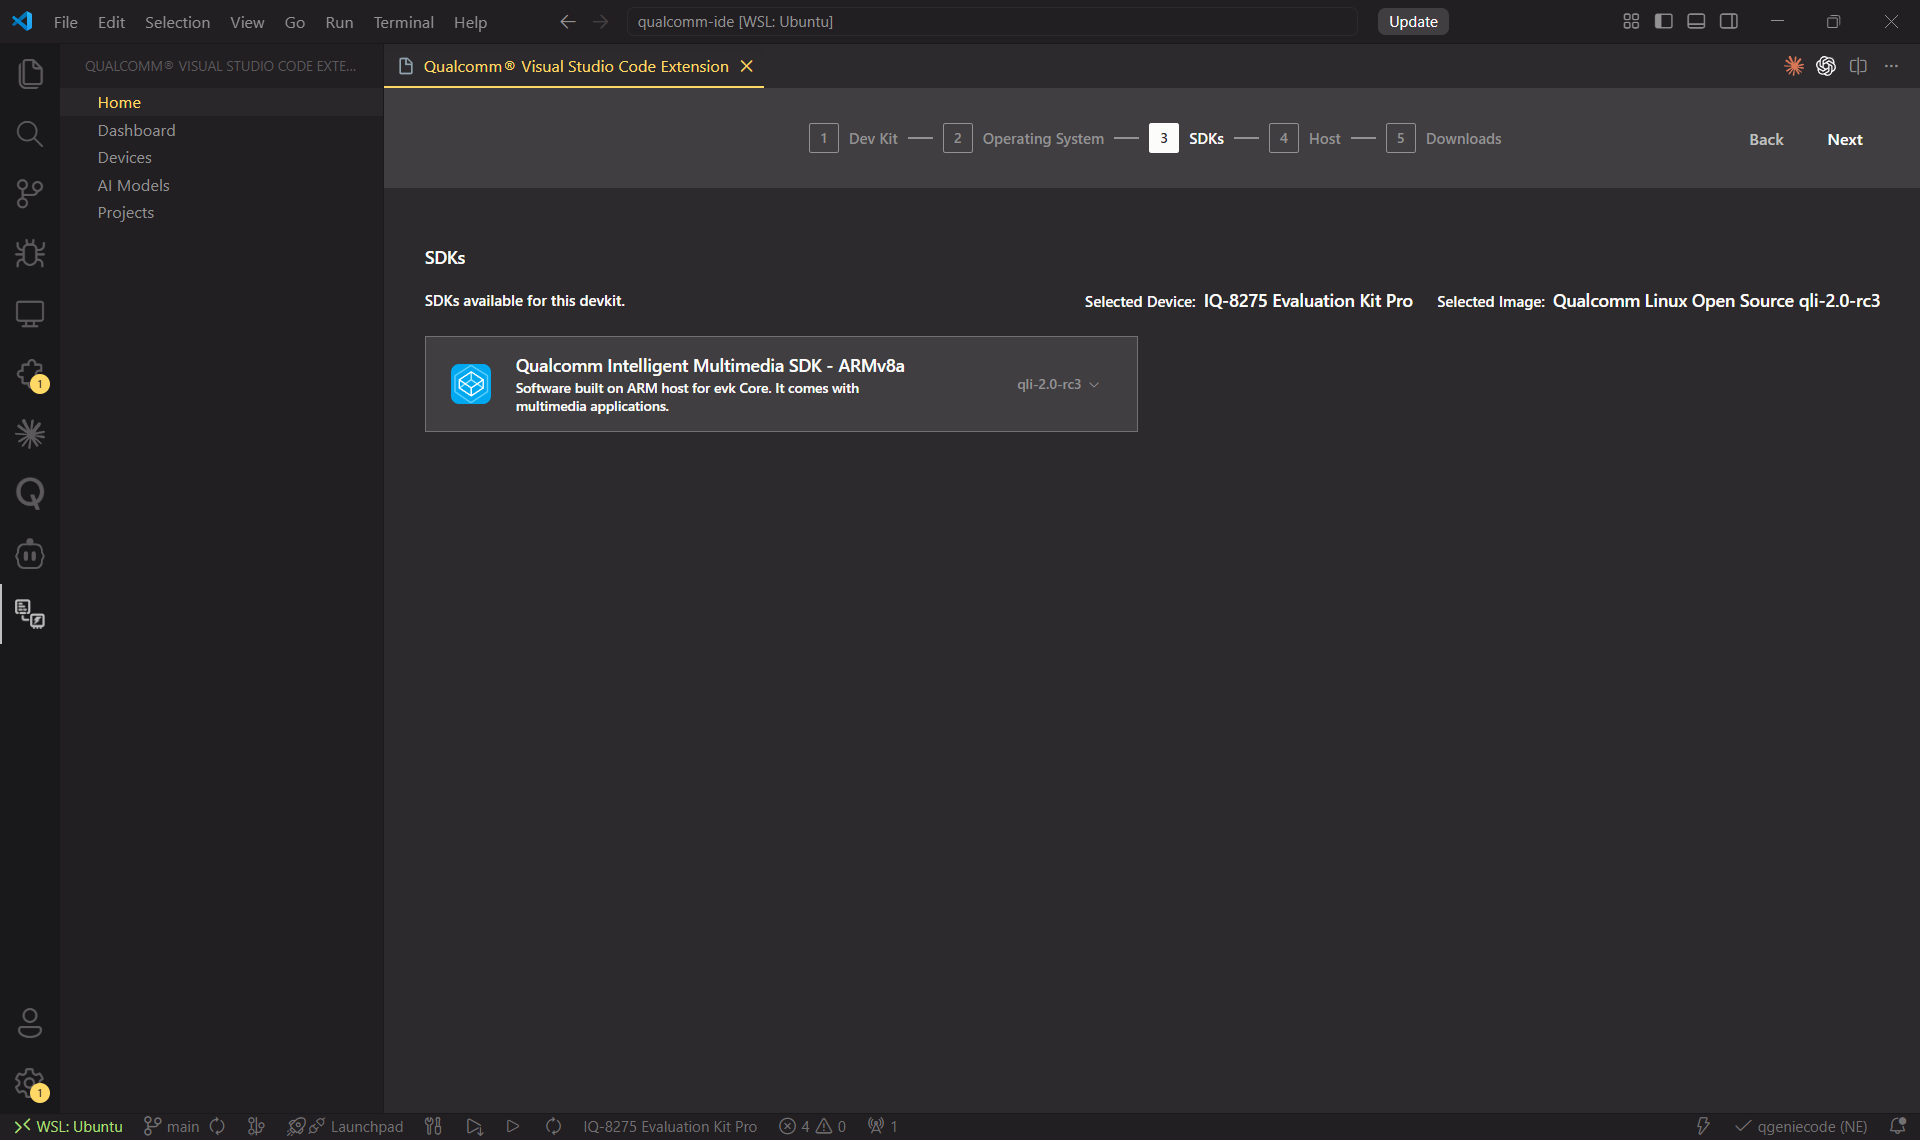Image resolution: width=1920 pixels, height=1140 pixels.
Task: Open Remote Explorer in the activity bar
Action: pos(30,313)
